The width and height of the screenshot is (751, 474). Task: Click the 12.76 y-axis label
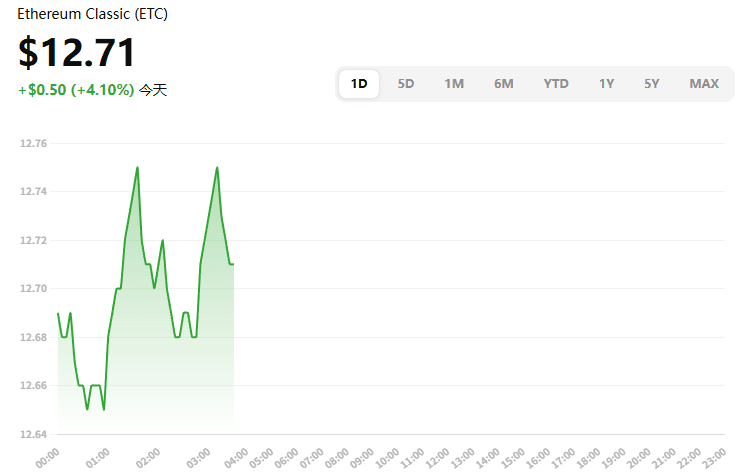click(34, 144)
